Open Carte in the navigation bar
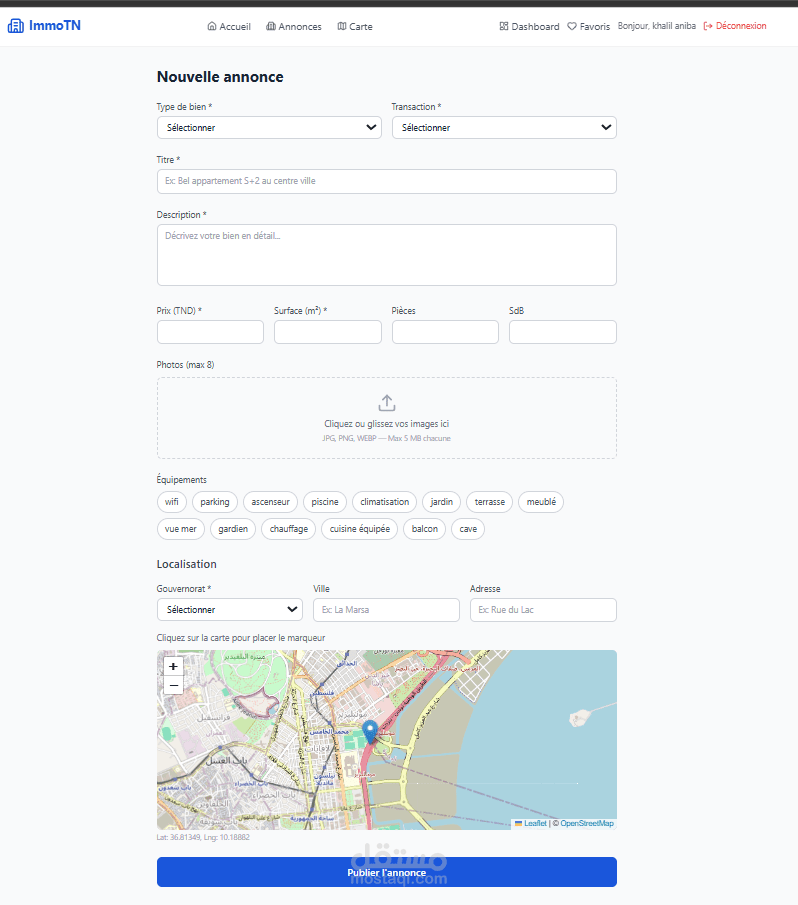Screen dimensions: 798x905 tap(355, 27)
